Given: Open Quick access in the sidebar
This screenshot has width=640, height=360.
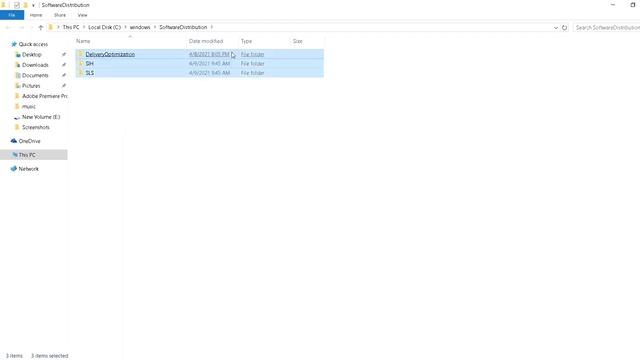Looking at the screenshot, I should coord(33,44).
